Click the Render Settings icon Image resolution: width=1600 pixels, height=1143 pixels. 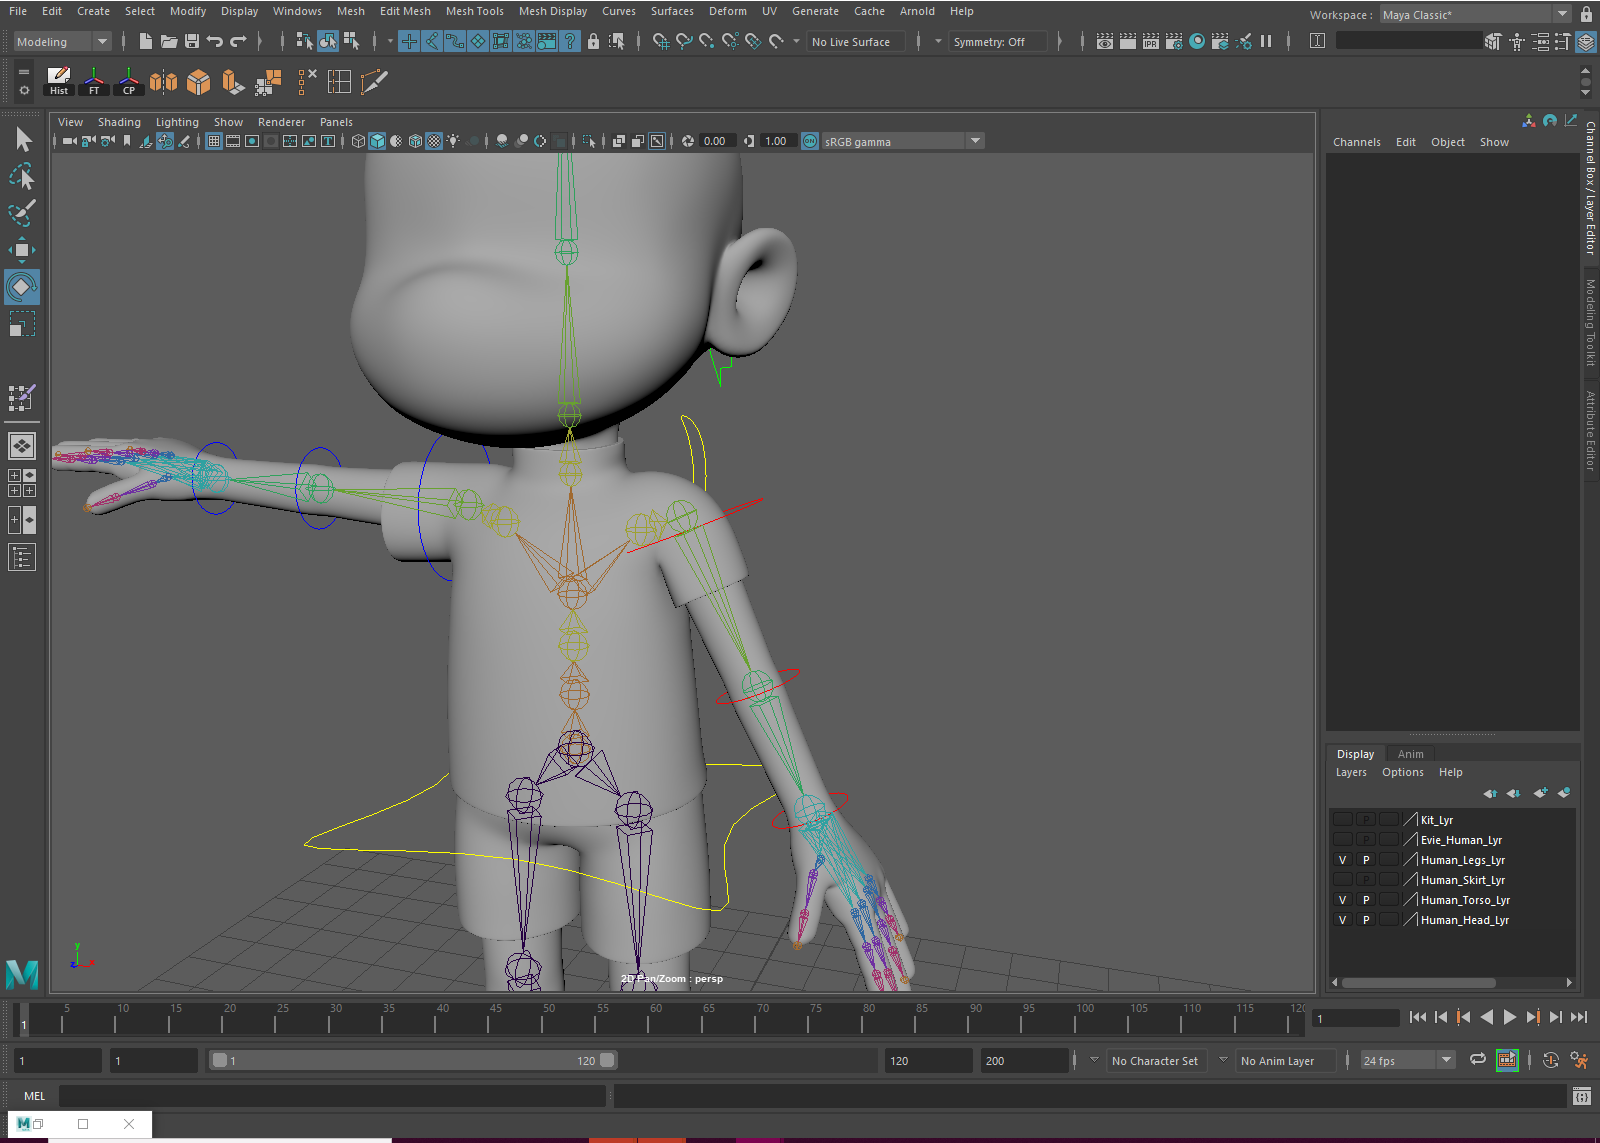tap(1173, 41)
